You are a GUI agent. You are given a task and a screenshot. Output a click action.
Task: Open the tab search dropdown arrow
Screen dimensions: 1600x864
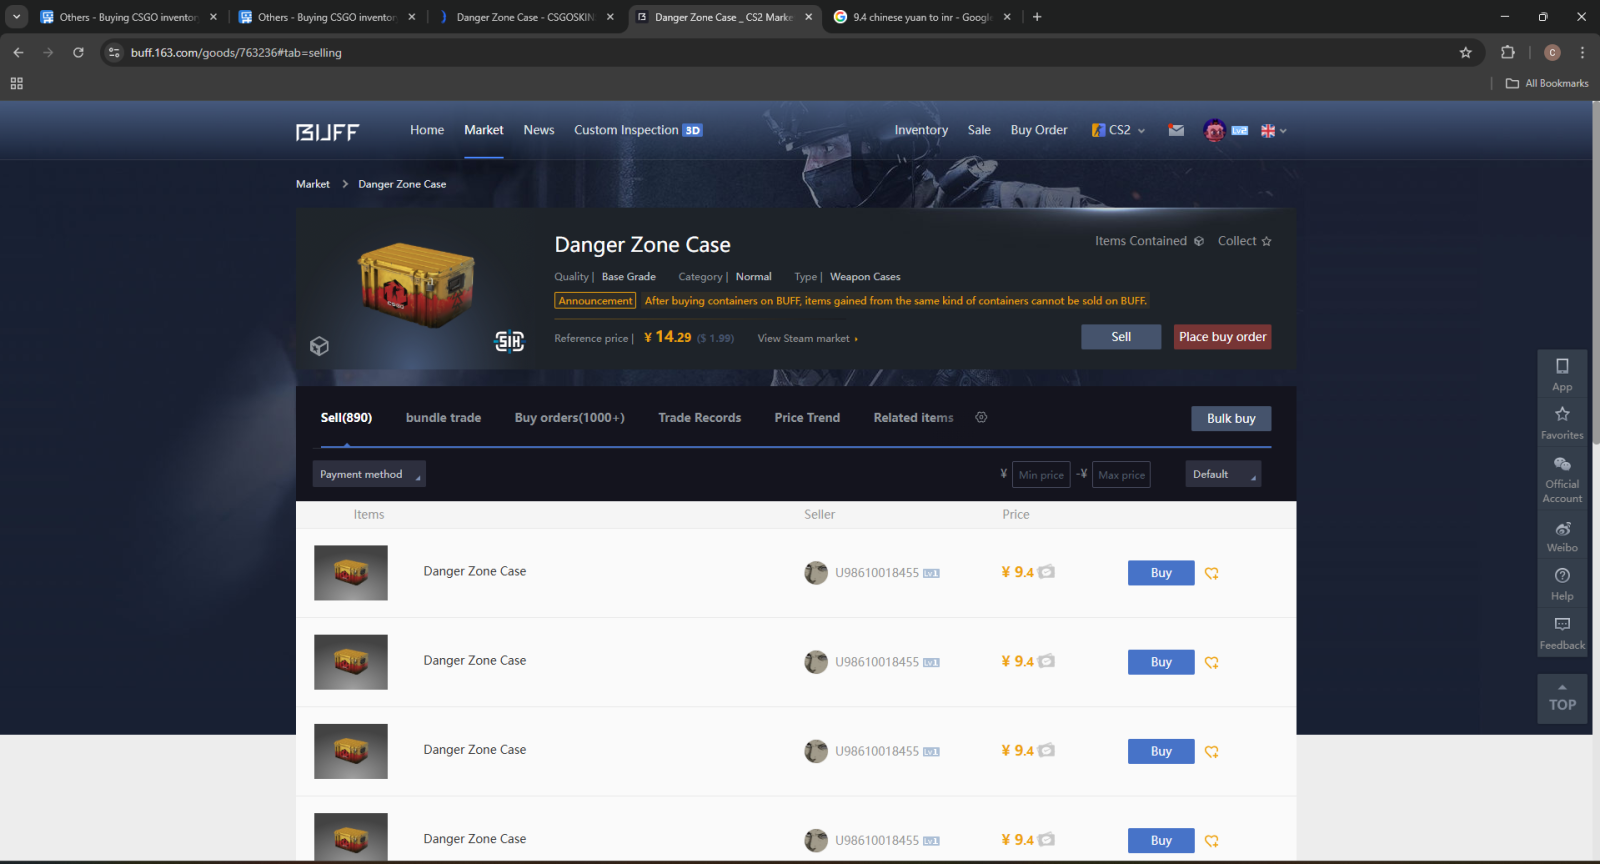[x=17, y=17]
